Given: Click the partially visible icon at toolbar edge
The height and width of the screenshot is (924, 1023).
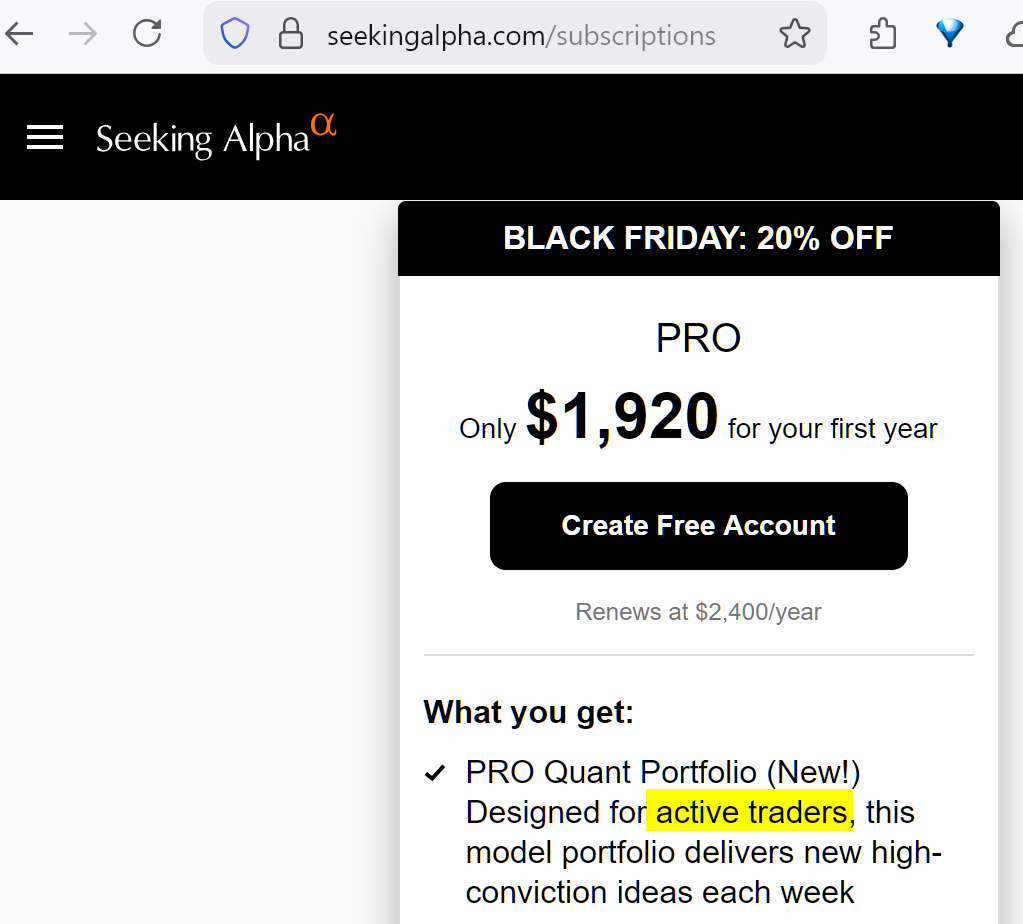Looking at the screenshot, I should pyautogui.click(x=1015, y=34).
